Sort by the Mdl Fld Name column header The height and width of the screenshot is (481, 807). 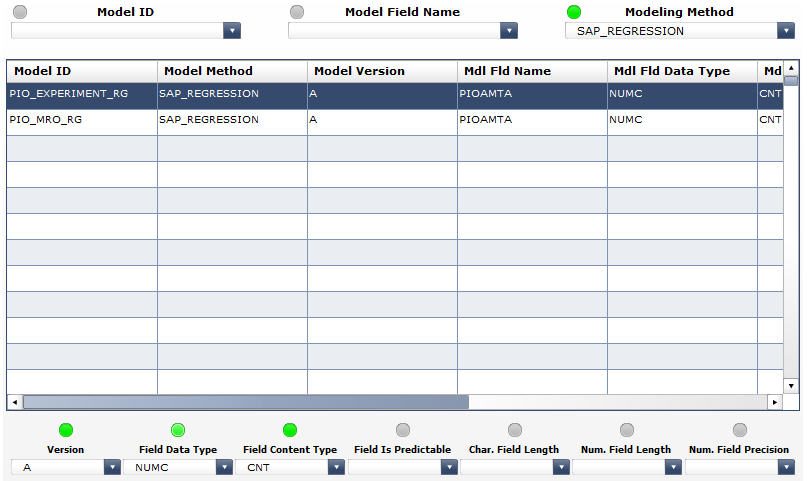coord(532,71)
